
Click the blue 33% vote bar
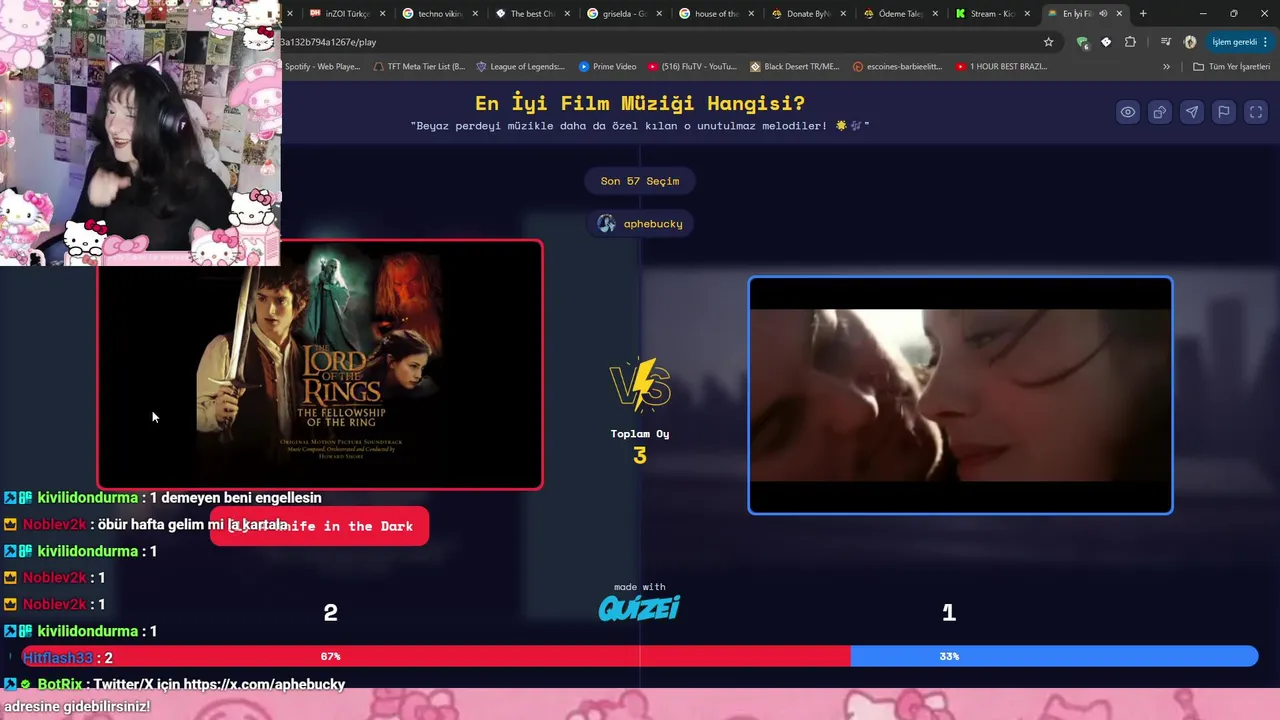tap(1054, 656)
